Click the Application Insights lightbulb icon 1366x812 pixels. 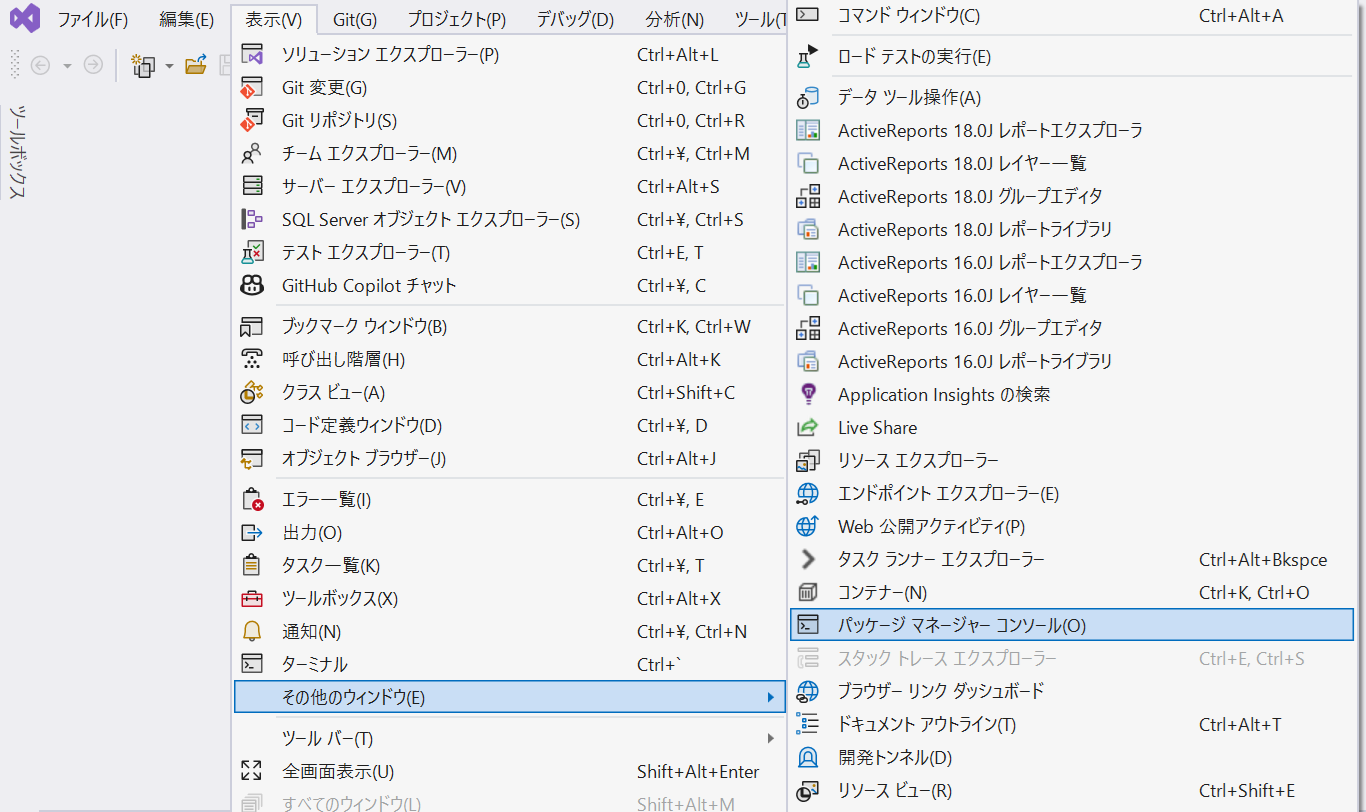pyautogui.click(x=807, y=395)
